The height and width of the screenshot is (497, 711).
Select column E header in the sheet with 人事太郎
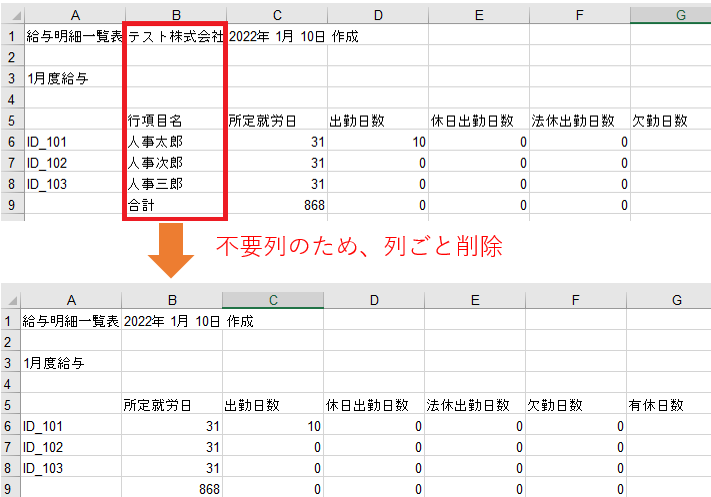(x=479, y=15)
